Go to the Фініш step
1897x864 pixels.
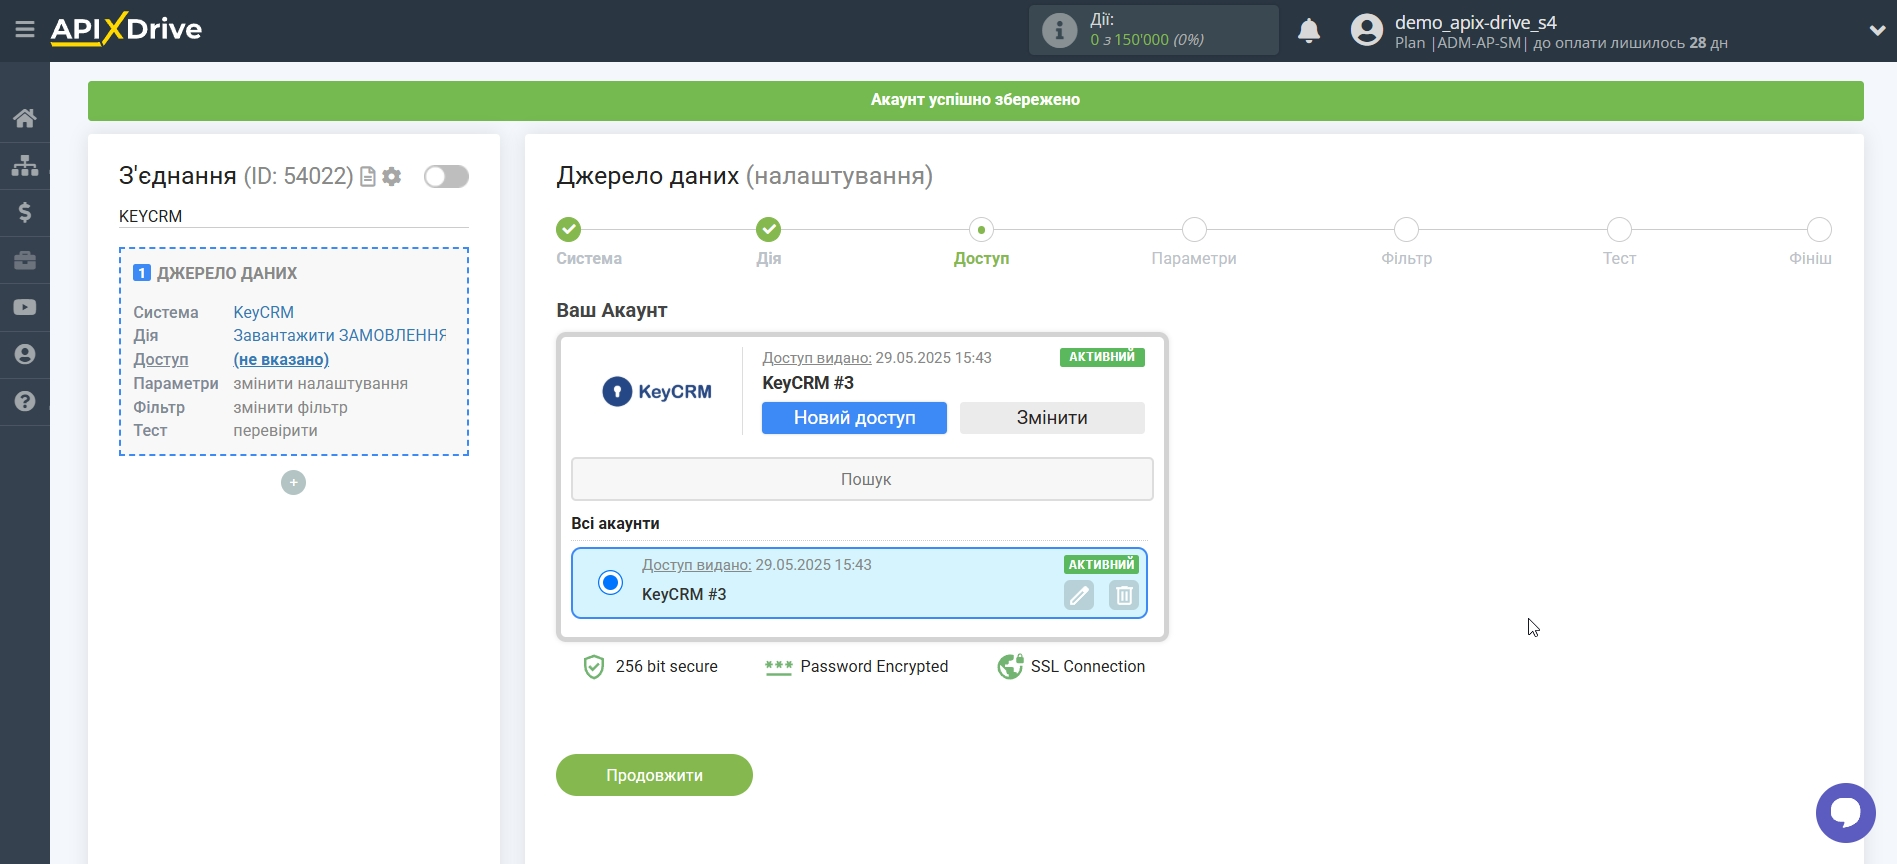coord(1819,230)
